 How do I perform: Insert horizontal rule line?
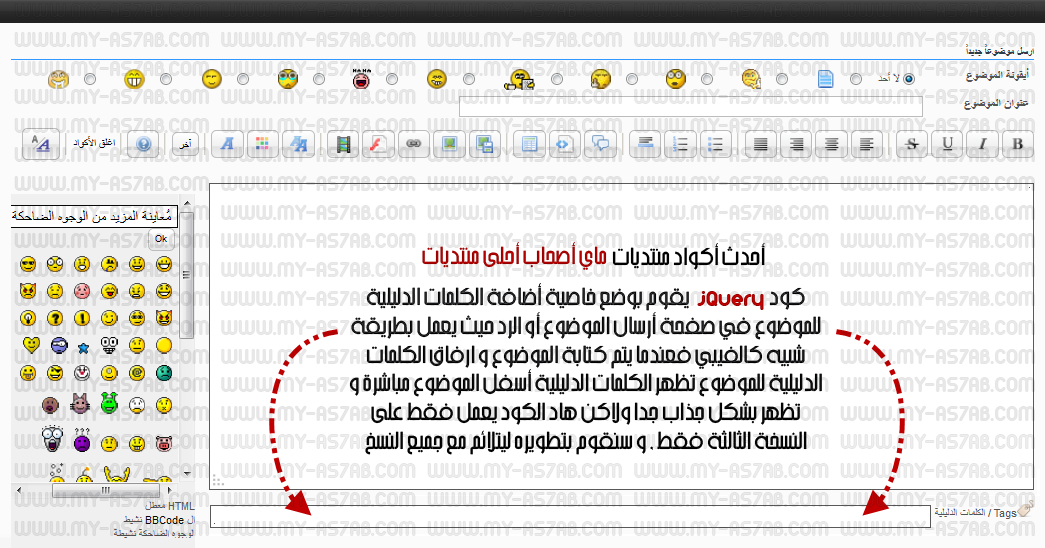point(645,144)
